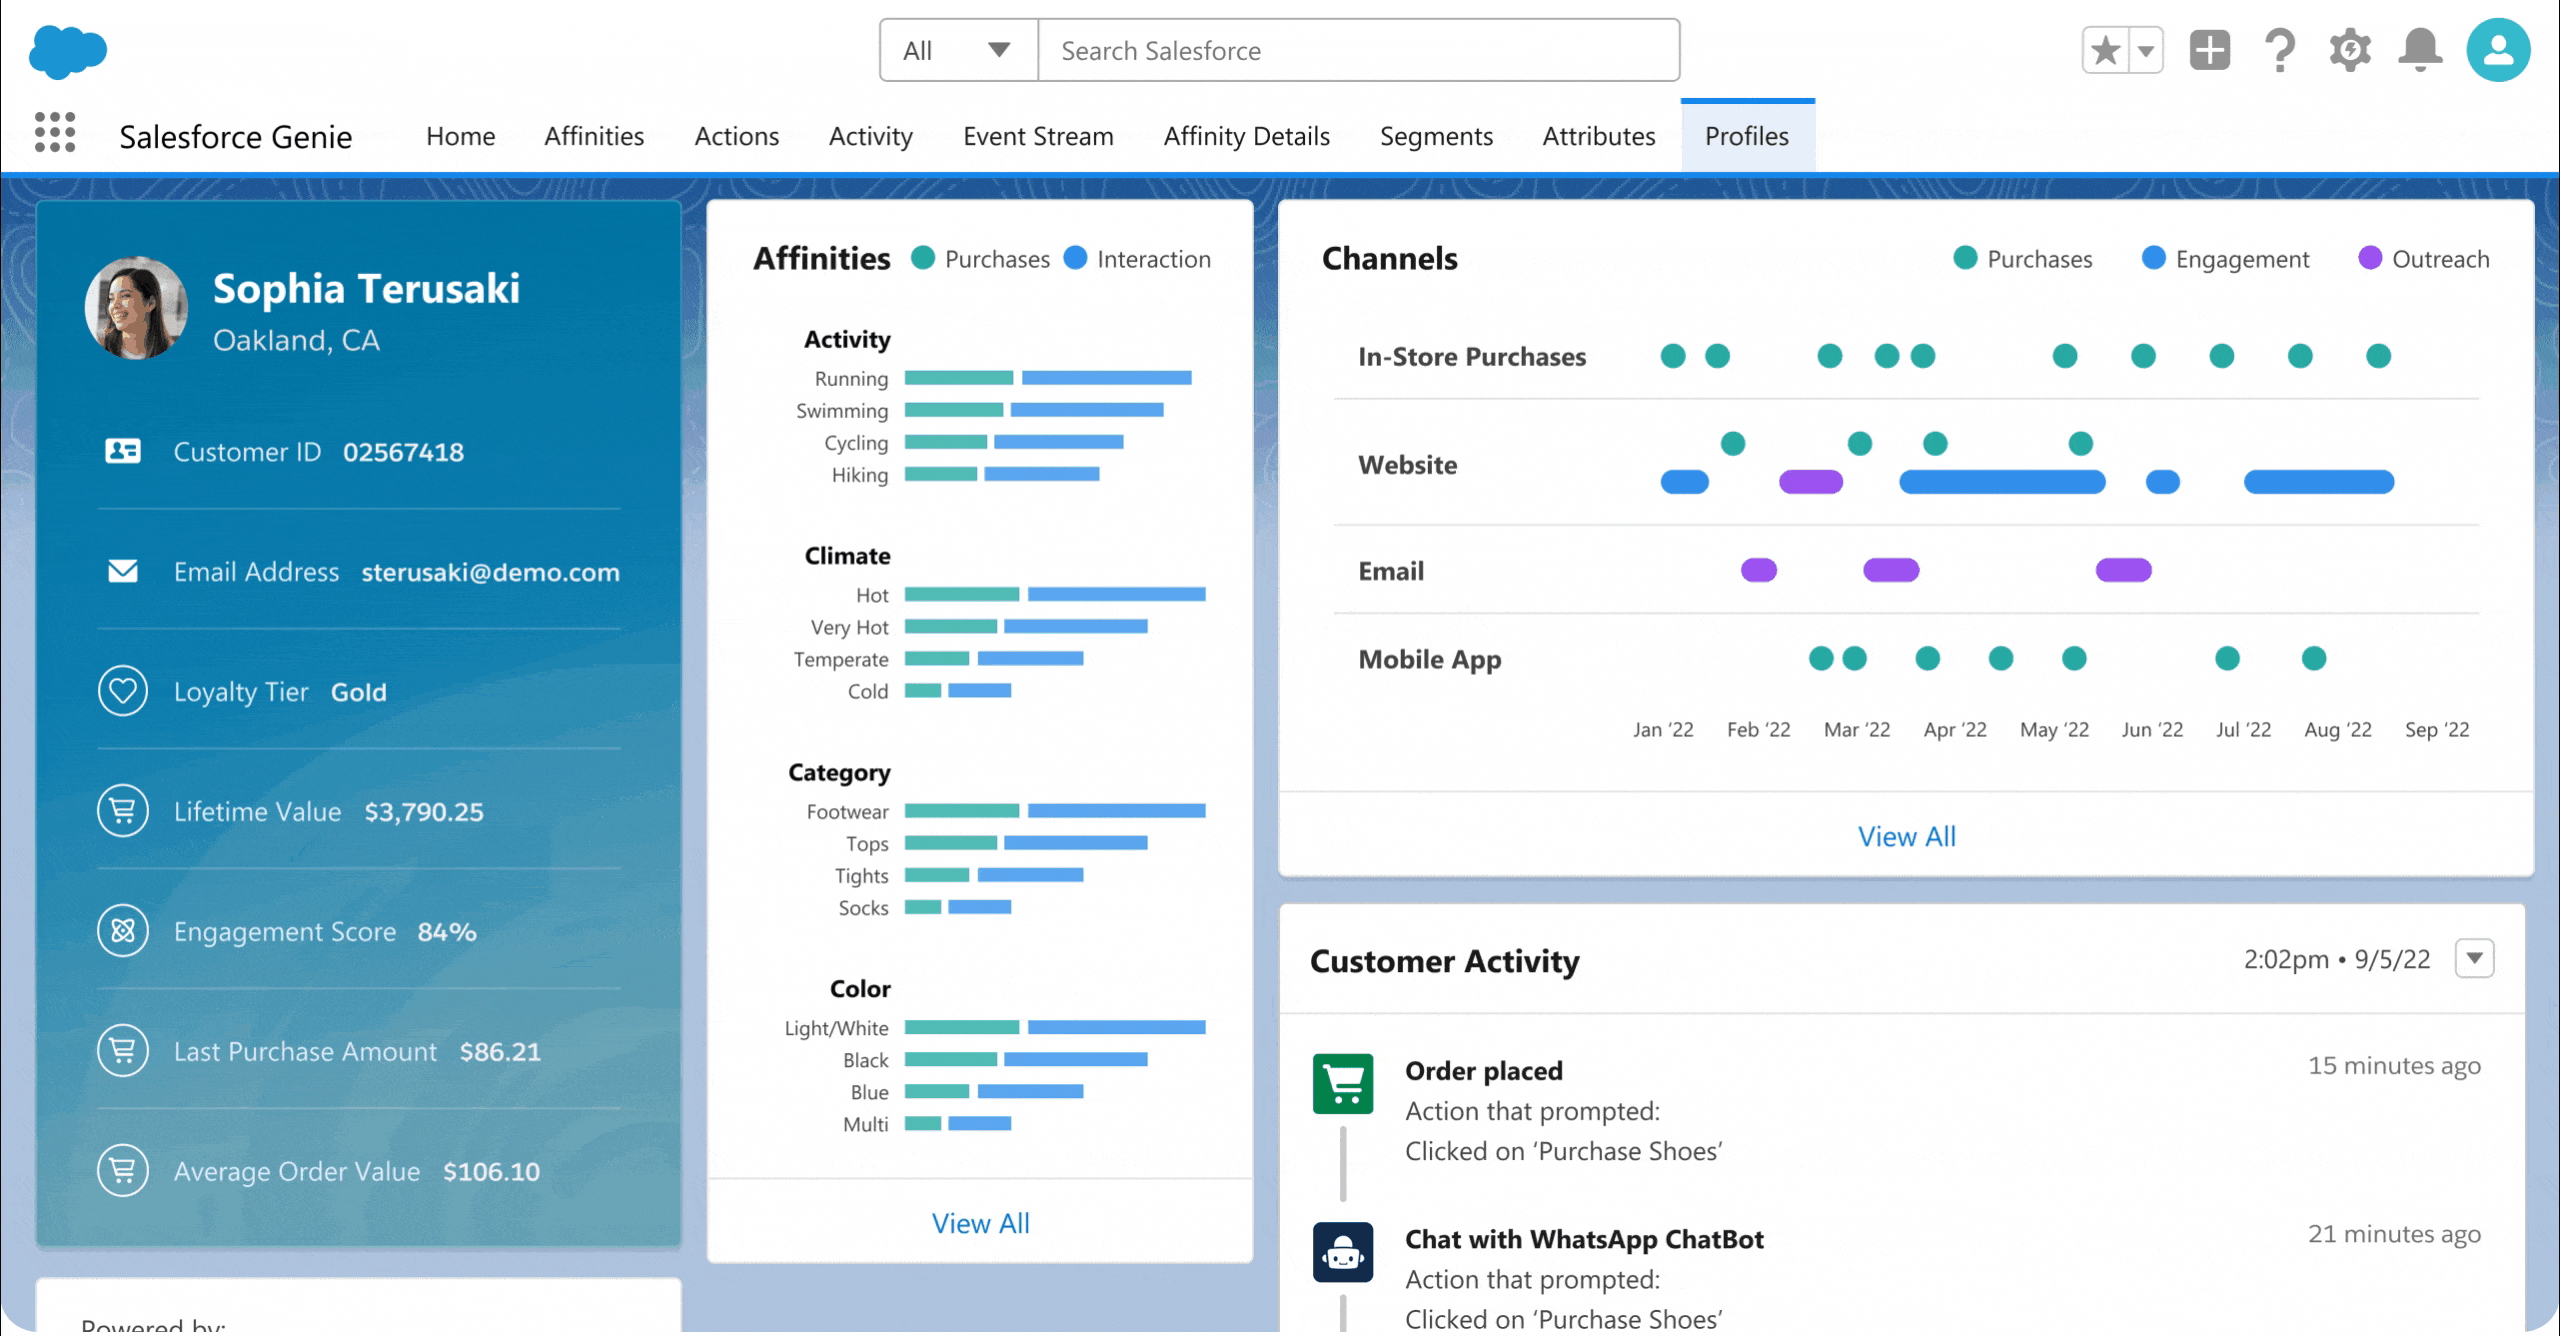Open the global create plus icon
This screenshot has height=1336, width=2560.
pyautogui.click(x=2209, y=50)
